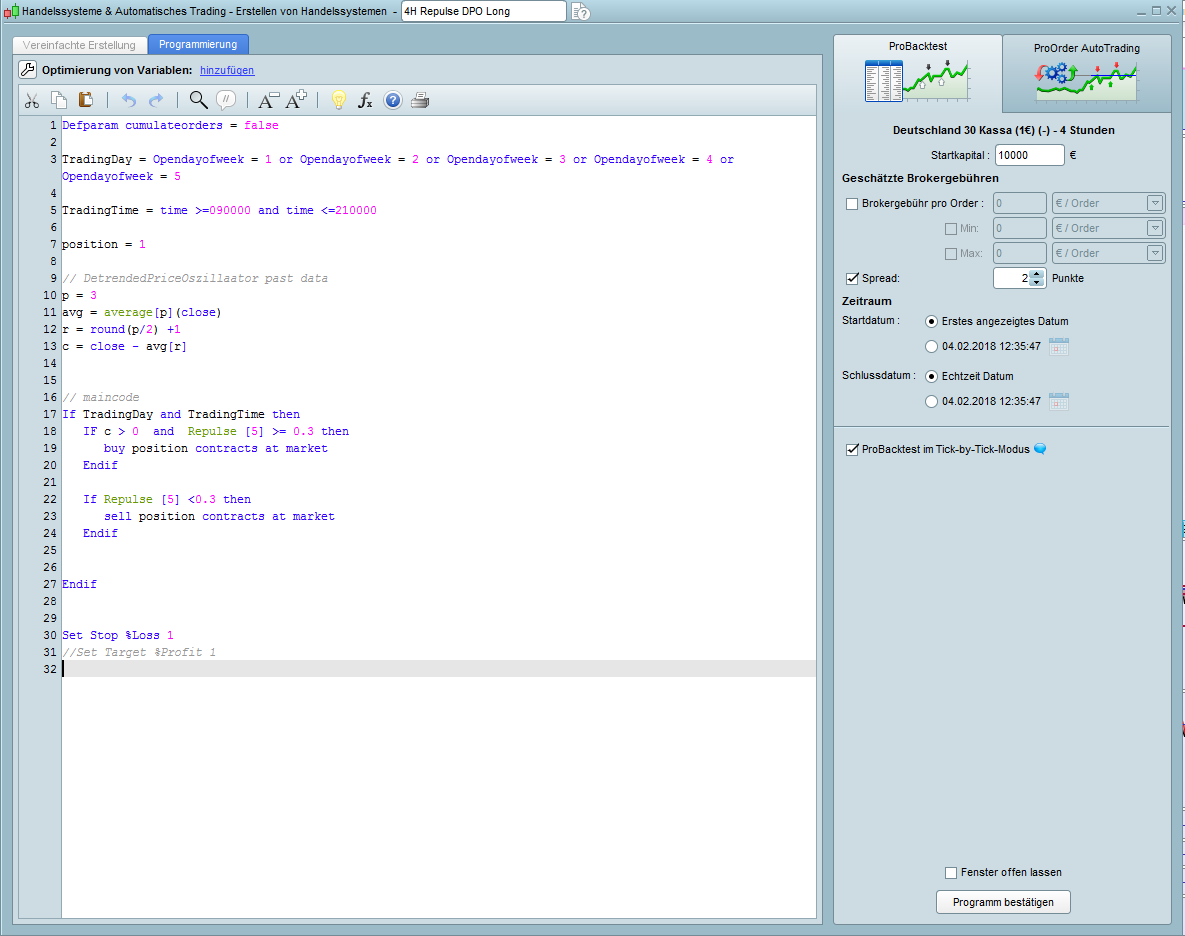Click the Startkapital input field
Viewport: 1185px width, 936px height.
tap(1029, 155)
